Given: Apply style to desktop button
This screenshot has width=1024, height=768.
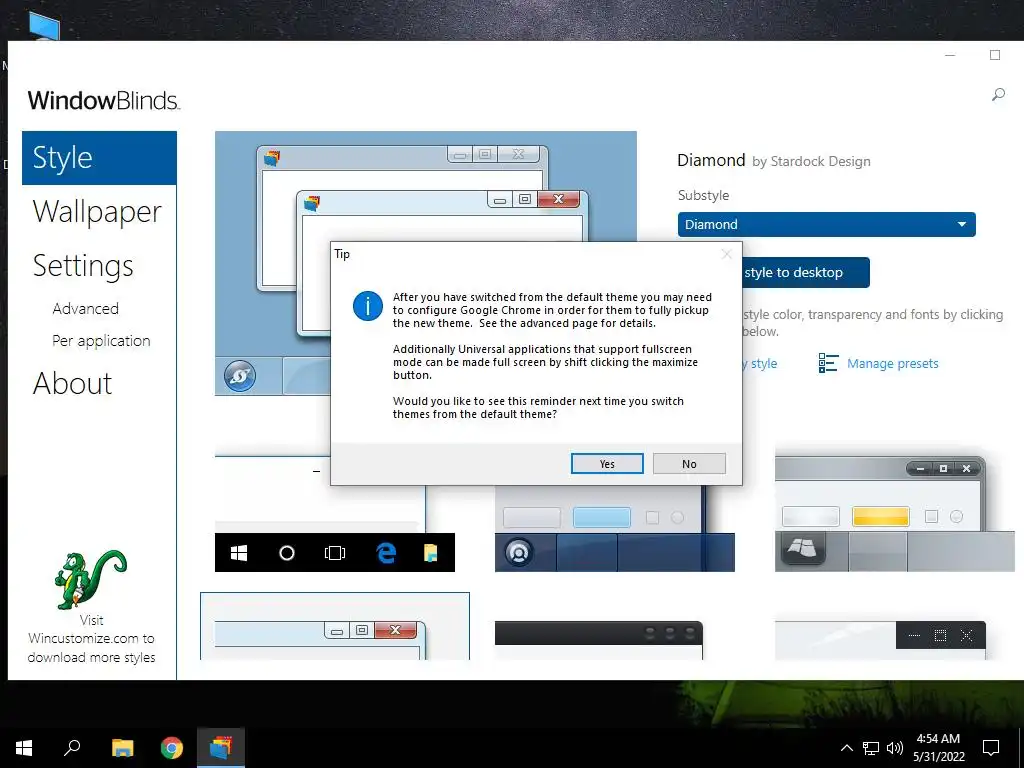Looking at the screenshot, I should 806,272.
